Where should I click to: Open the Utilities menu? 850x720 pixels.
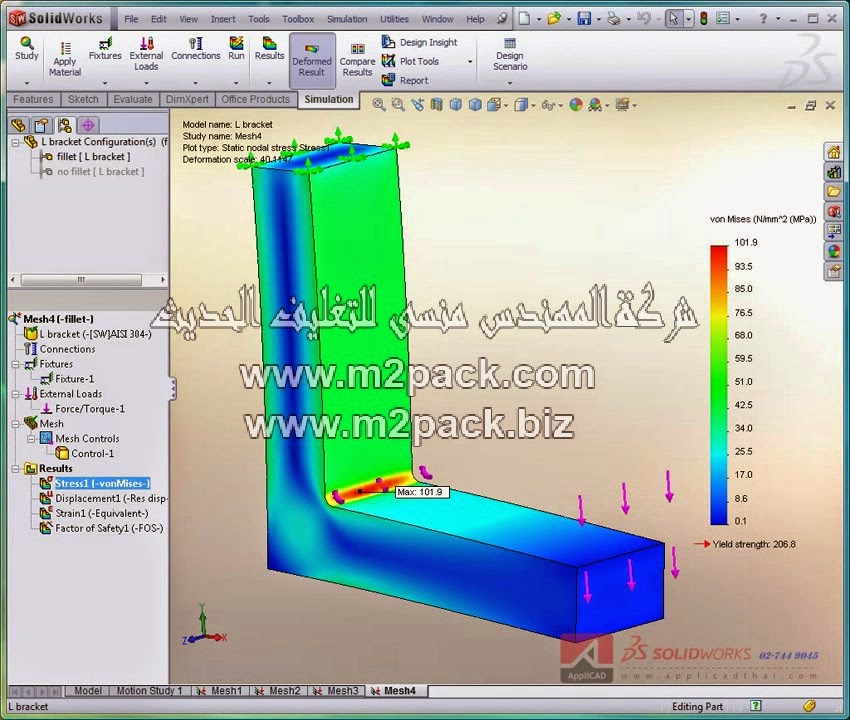pyautogui.click(x=394, y=19)
